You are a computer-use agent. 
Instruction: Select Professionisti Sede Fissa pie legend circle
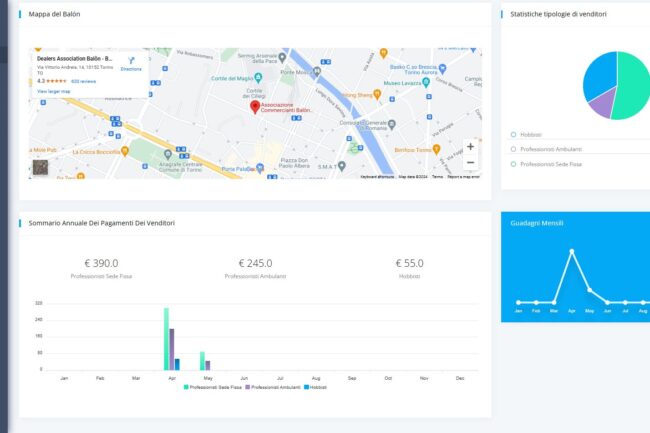tap(513, 162)
